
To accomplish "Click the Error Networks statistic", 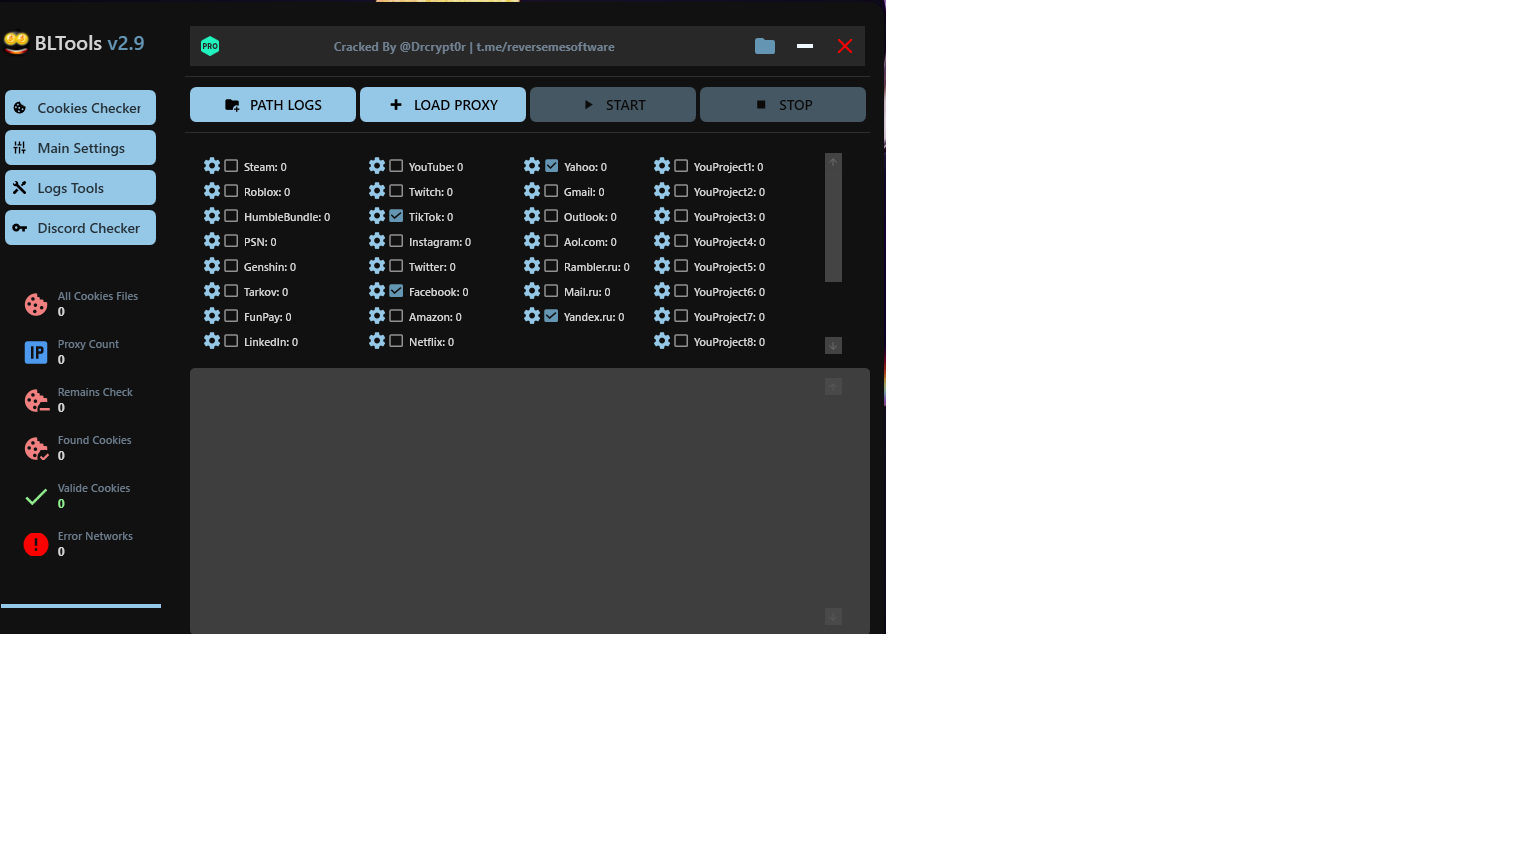I will coord(78,544).
